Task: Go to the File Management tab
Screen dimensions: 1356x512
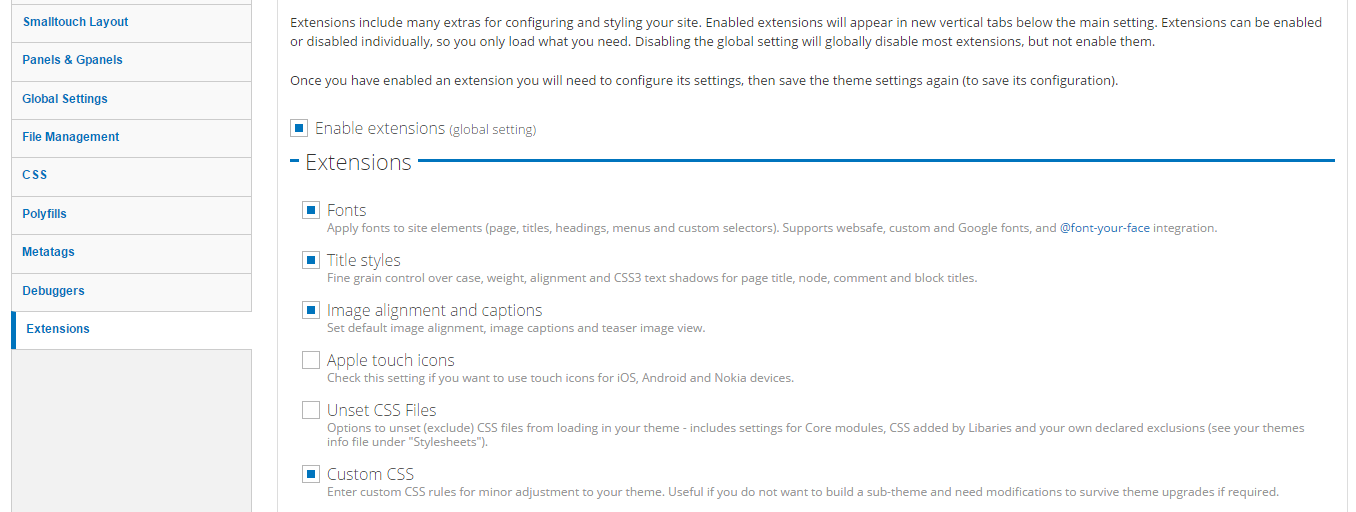Action: pos(131,137)
